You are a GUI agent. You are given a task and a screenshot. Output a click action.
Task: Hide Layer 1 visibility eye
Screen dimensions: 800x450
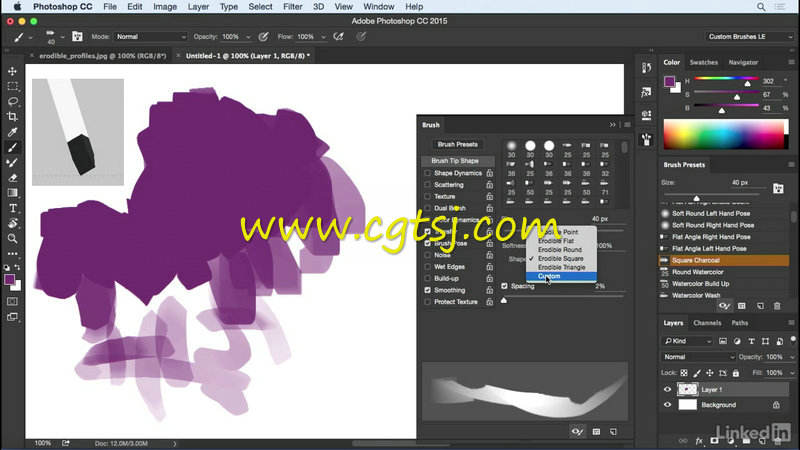coord(667,389)
